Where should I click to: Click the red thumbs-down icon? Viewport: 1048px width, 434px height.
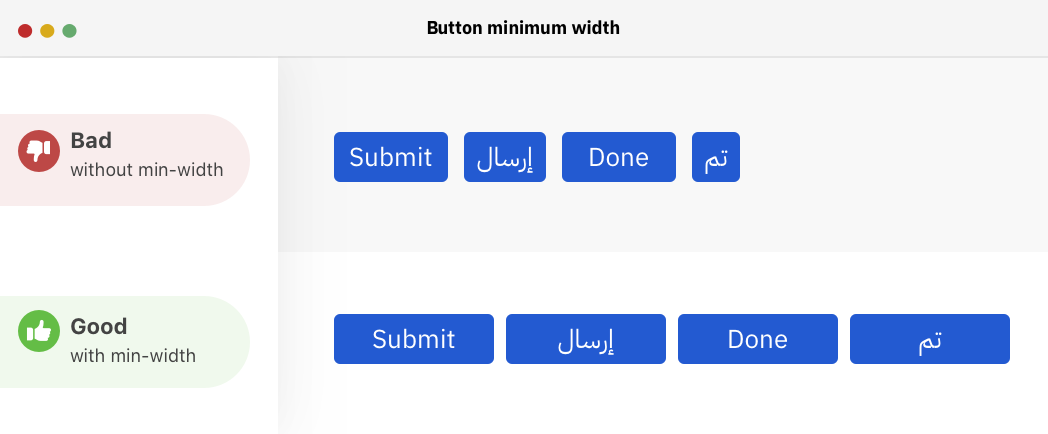(39, 151)
